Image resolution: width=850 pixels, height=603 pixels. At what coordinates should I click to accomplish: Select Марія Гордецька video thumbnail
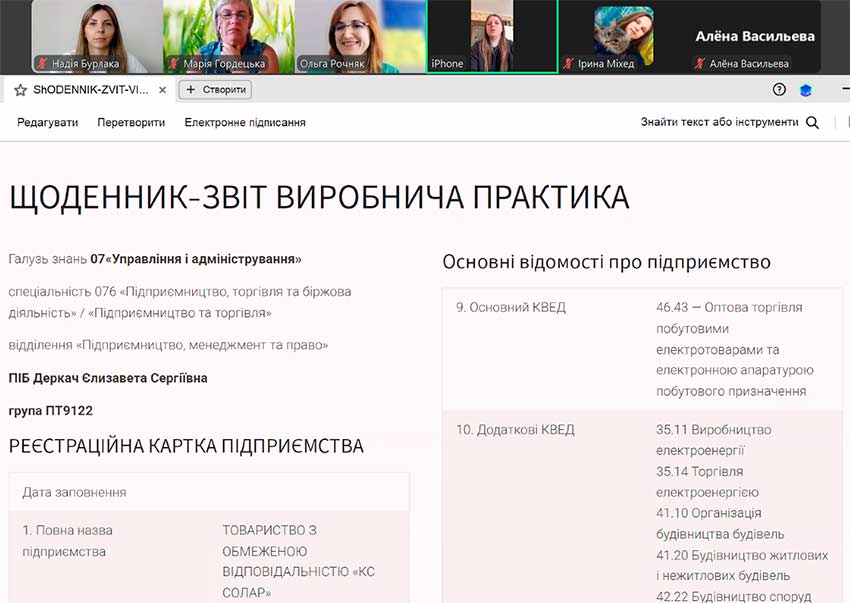(228, 36)
